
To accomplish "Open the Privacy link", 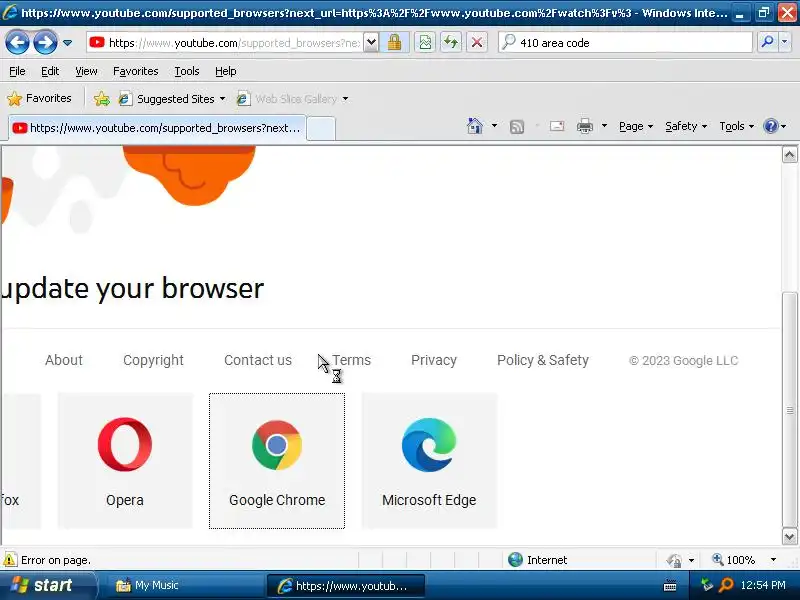I will coord(434,360).
